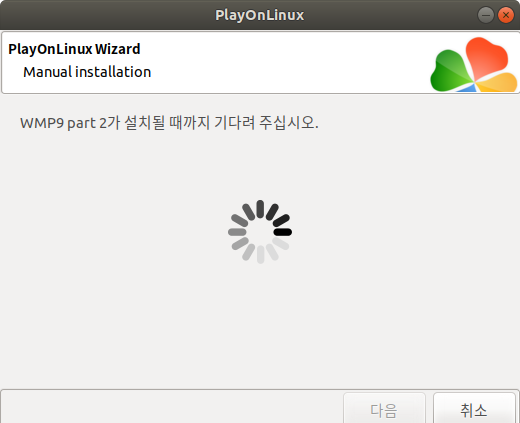Click the loading spinner animation
520x423 pixels.
(x=260, y=232)
